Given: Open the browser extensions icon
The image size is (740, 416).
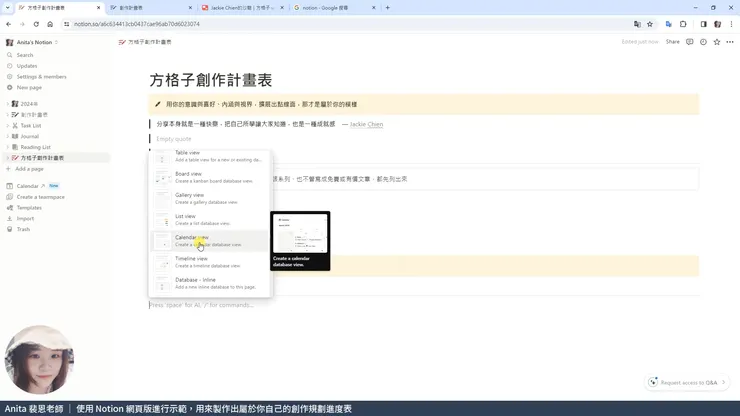Looking at the screenshot, I should [x=683, y=24].
